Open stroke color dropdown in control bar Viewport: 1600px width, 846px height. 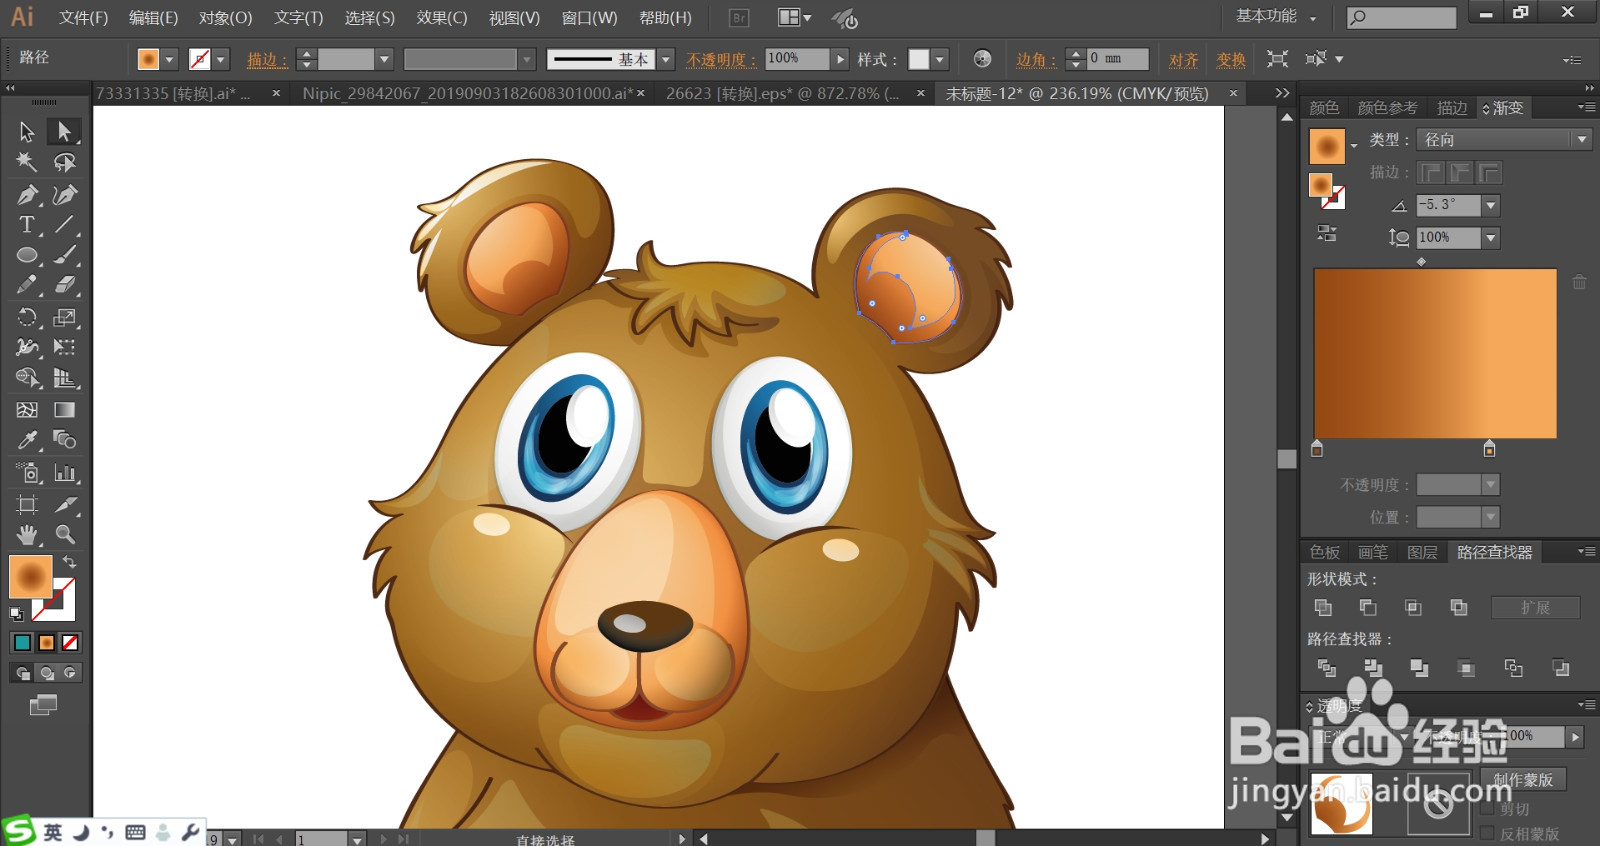coord(221,60)
